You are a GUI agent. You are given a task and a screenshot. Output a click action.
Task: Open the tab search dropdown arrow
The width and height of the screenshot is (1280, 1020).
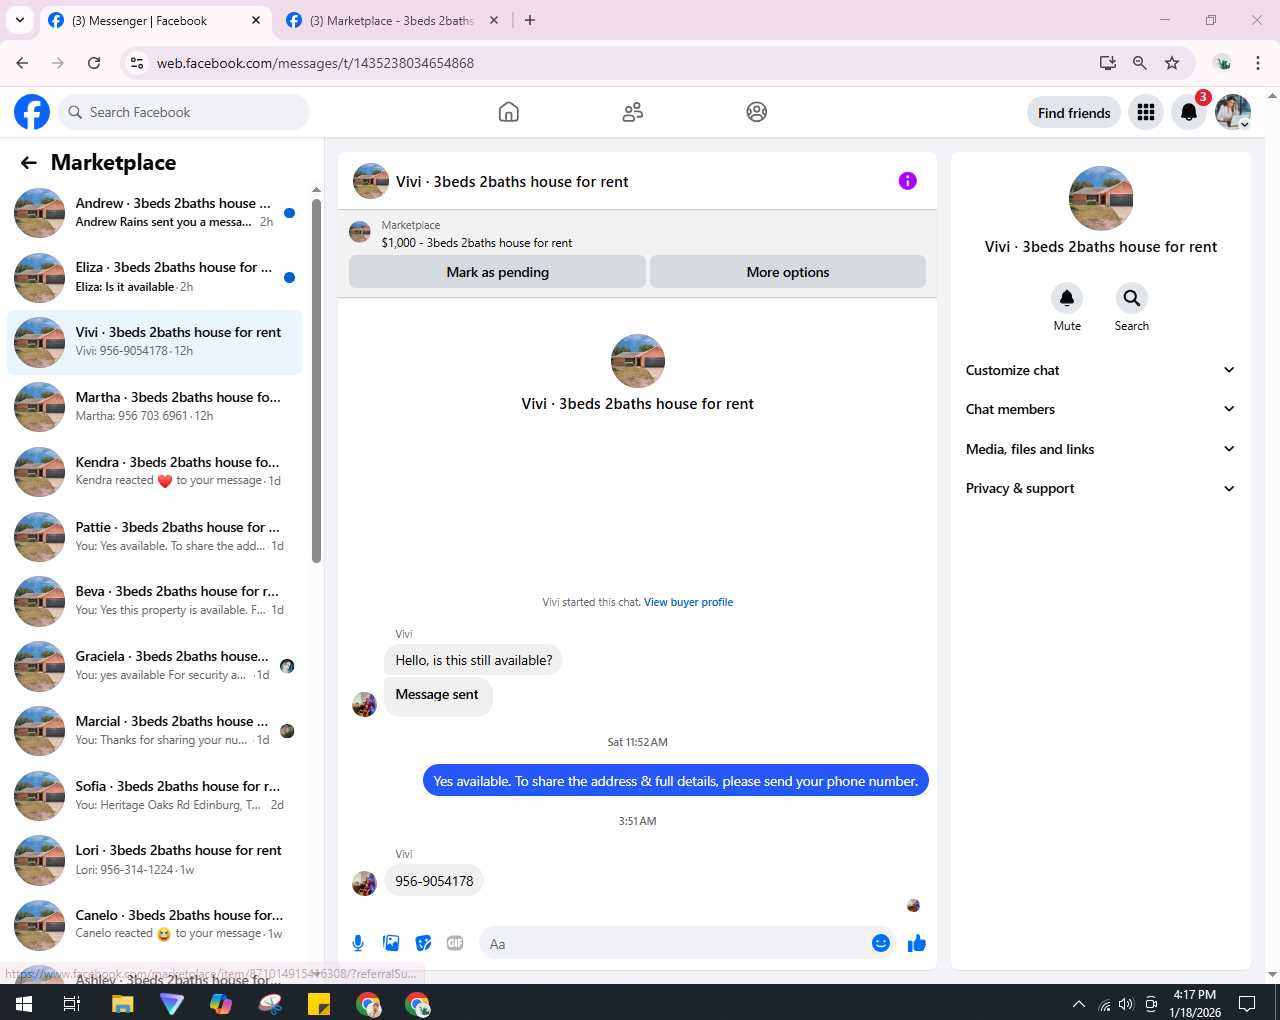click(x=20, y=20)
